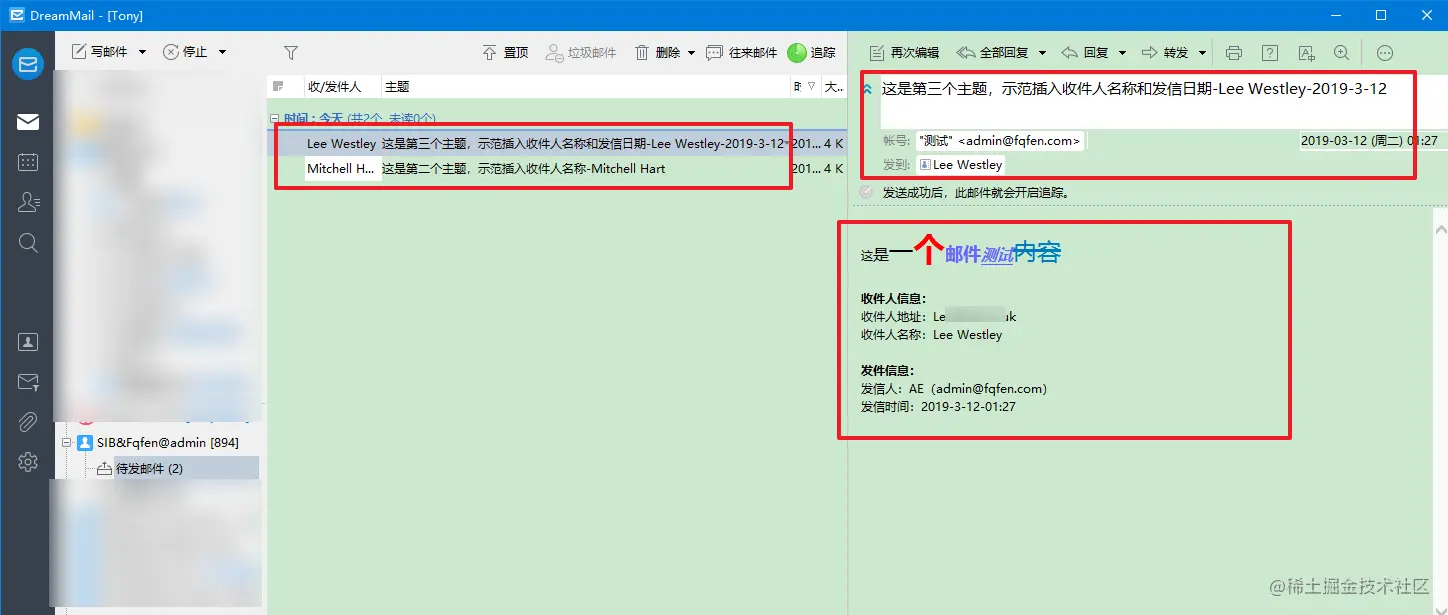Open the 回复 dropdown arrow
The height and width of the screenshot is (615, 1448).
click(1122, 52)
